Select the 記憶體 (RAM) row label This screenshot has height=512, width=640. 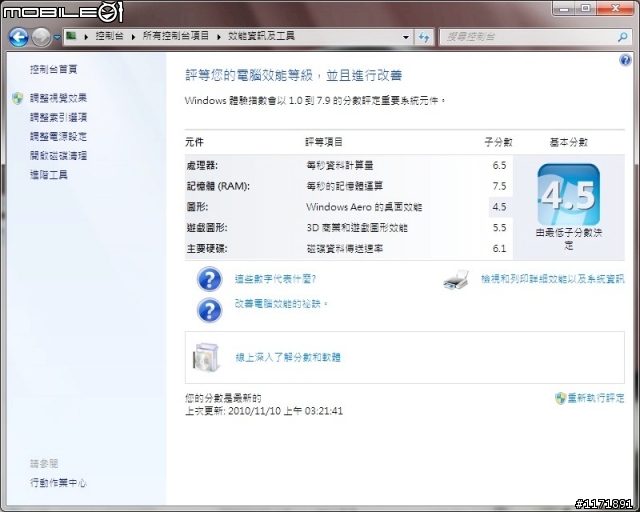pos(218,186)
